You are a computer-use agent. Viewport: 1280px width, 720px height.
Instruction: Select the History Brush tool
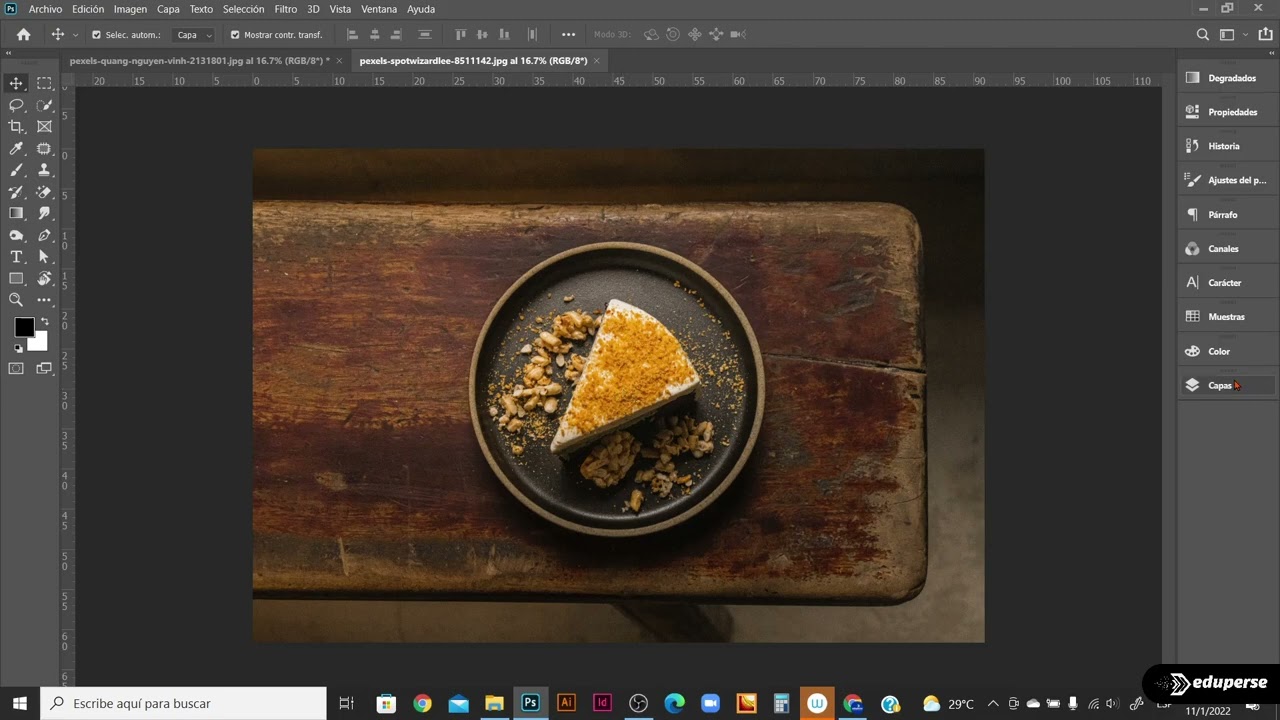click(x=16, y=192)
